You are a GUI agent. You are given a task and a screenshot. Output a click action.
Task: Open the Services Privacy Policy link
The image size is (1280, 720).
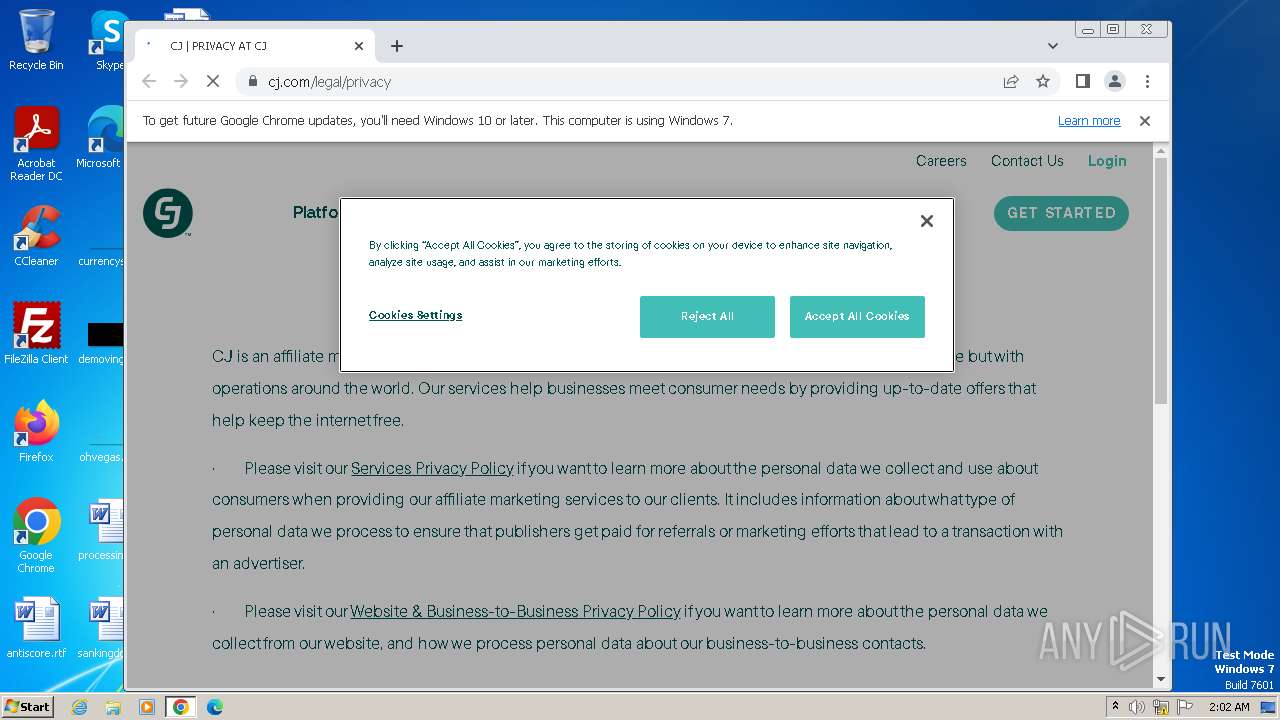pos(432,468)
